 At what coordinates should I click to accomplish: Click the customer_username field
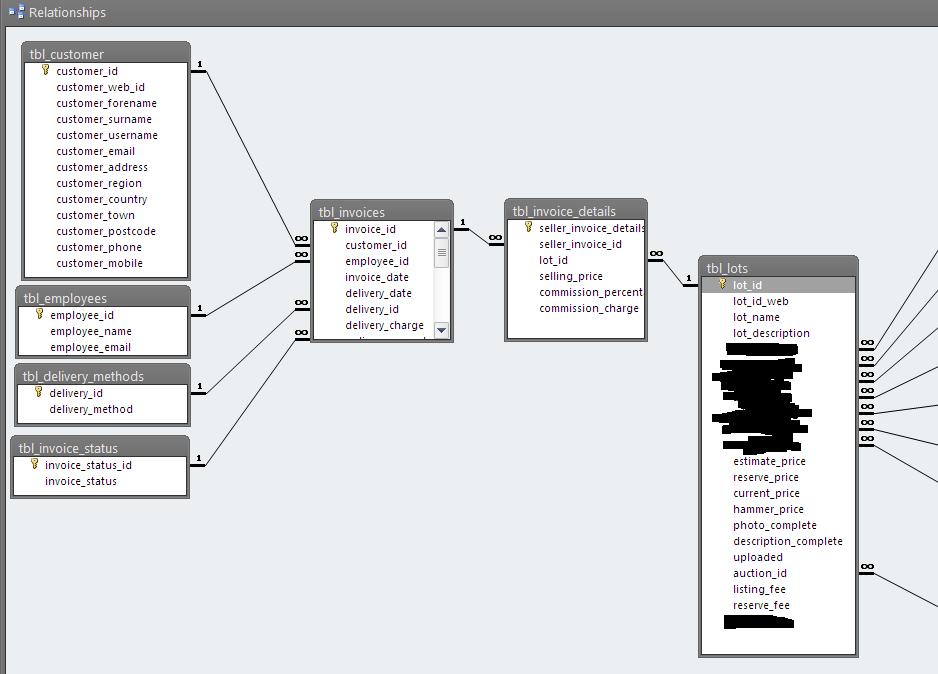tap(107, 136)
